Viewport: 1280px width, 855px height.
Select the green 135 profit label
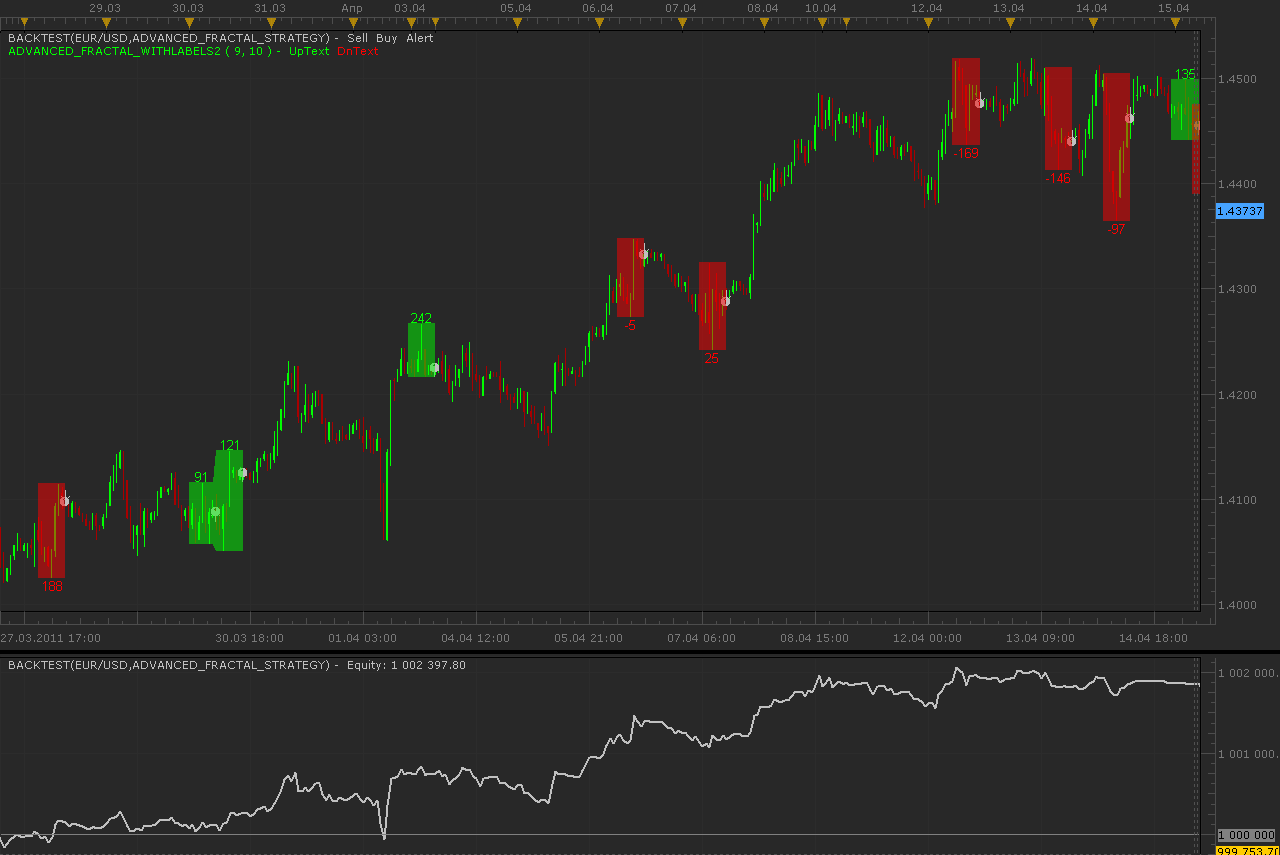(1185, 74)
